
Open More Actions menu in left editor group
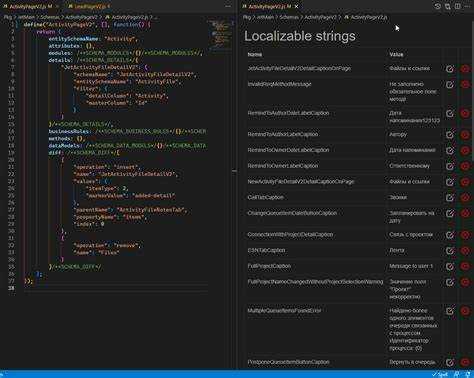(228, 6)
